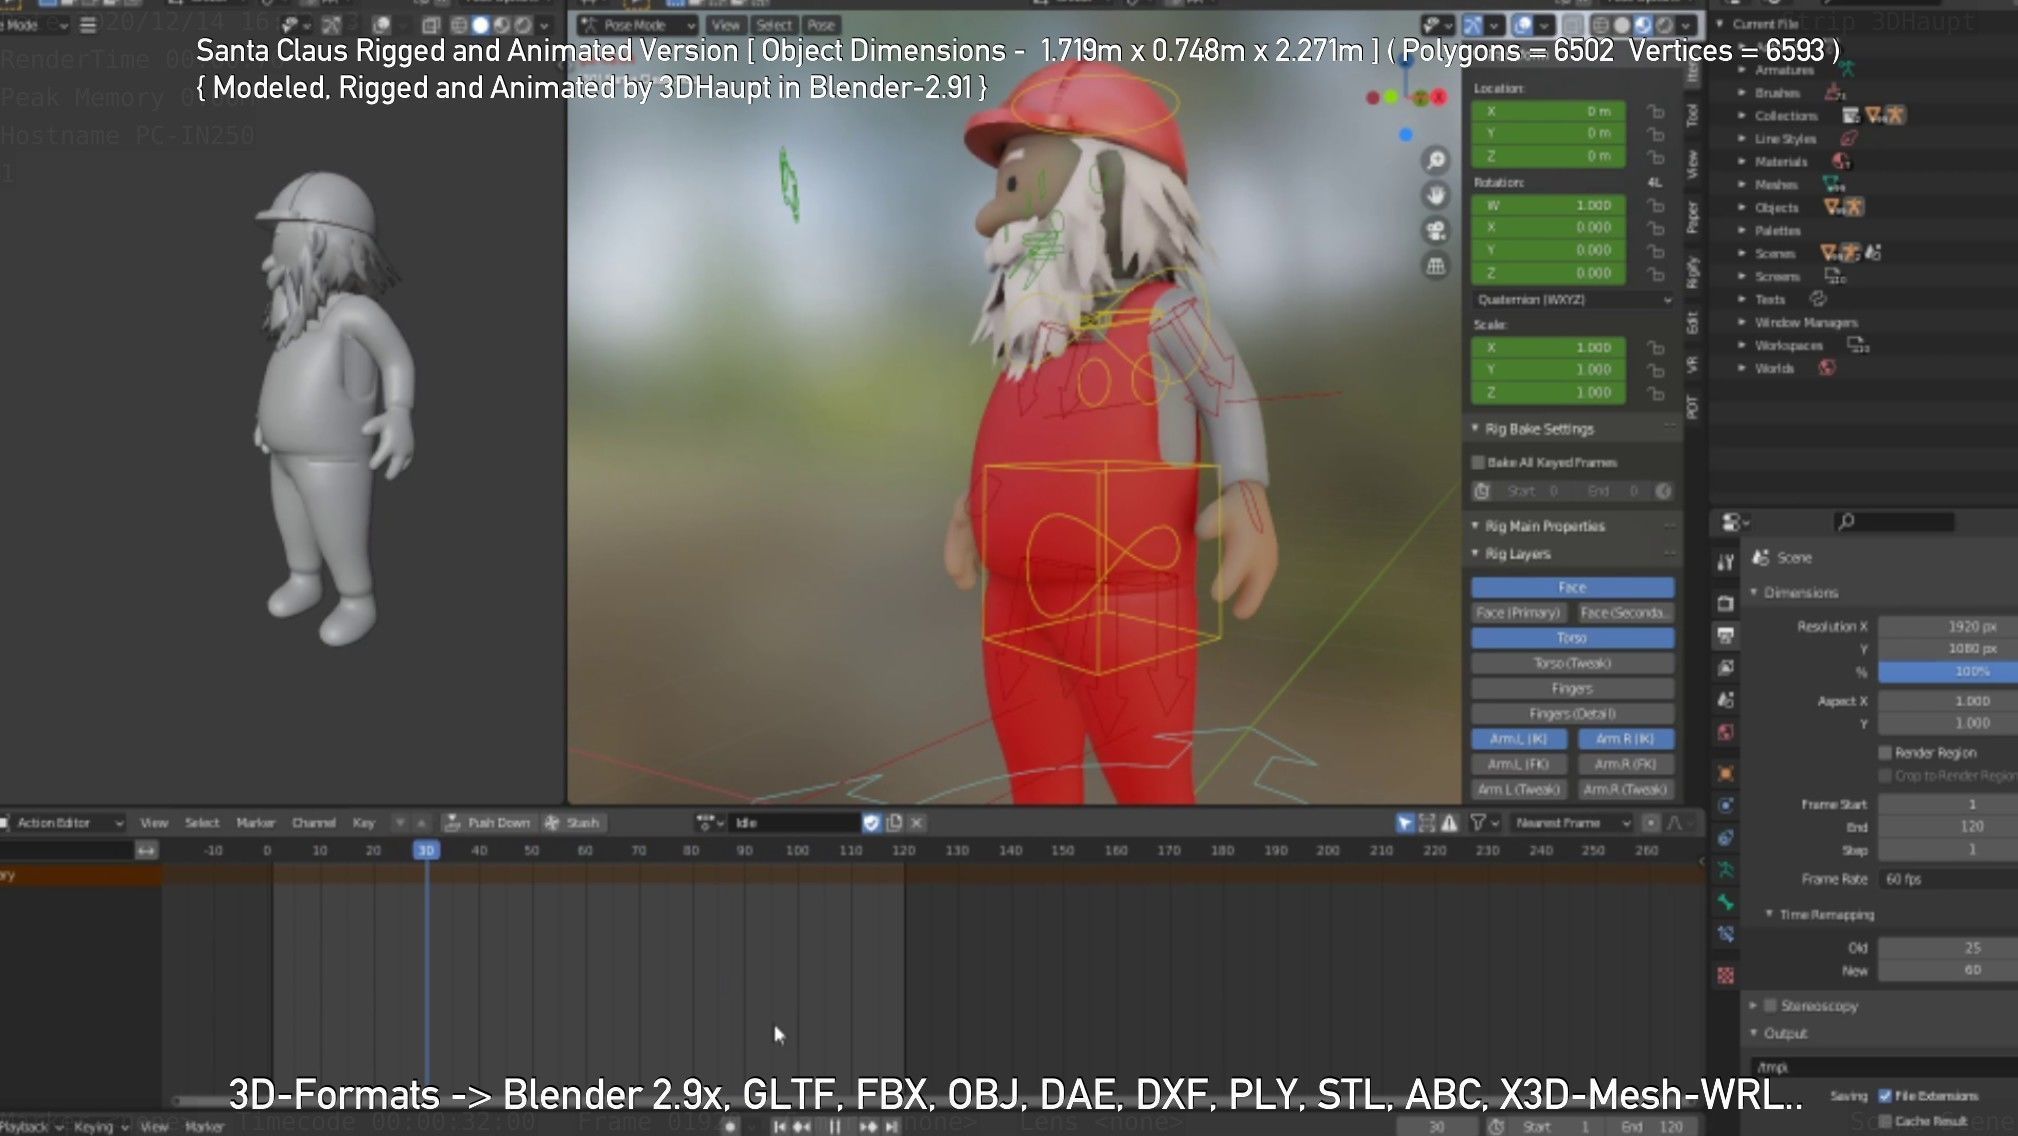Open the Tool properties tab icon
This screenshot has width=2018, height=1136.
(1725, 562)
